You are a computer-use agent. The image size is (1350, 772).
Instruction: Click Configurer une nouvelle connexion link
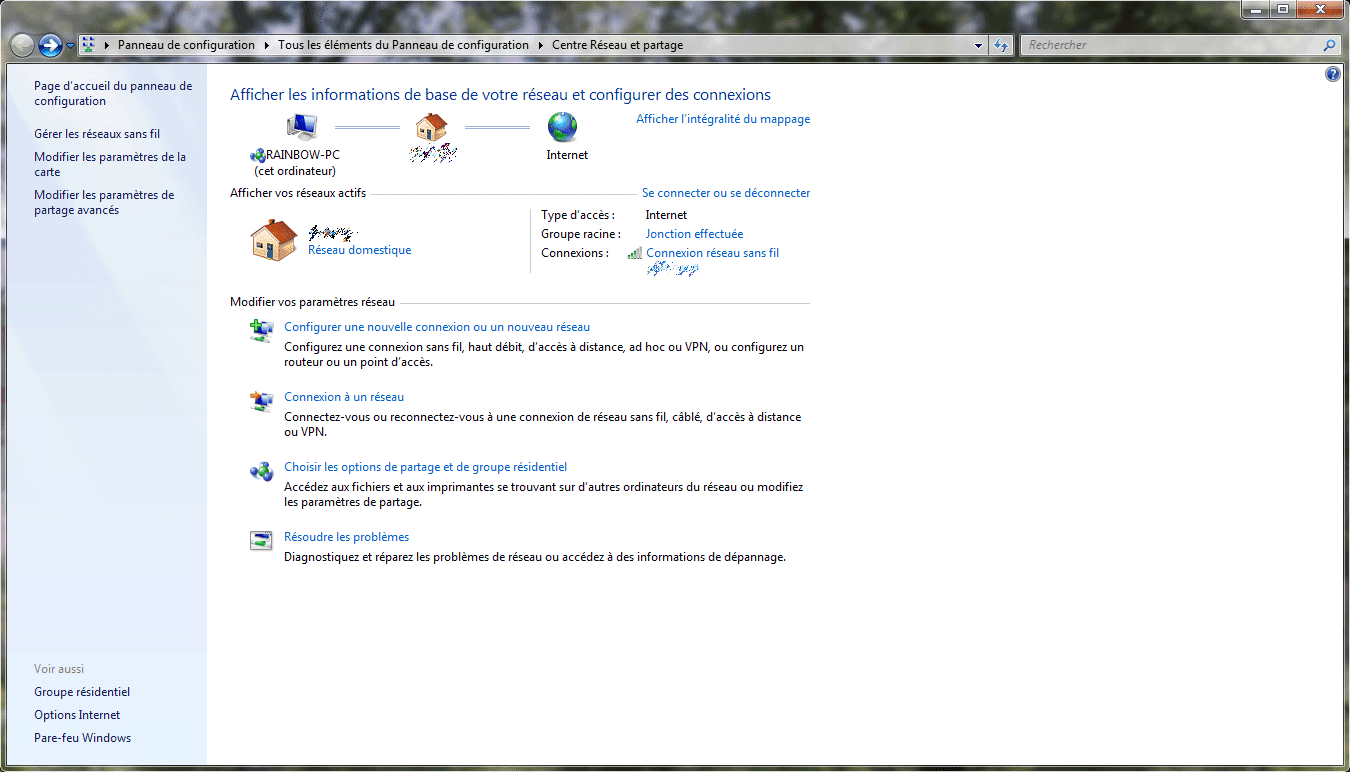point(437,327)
